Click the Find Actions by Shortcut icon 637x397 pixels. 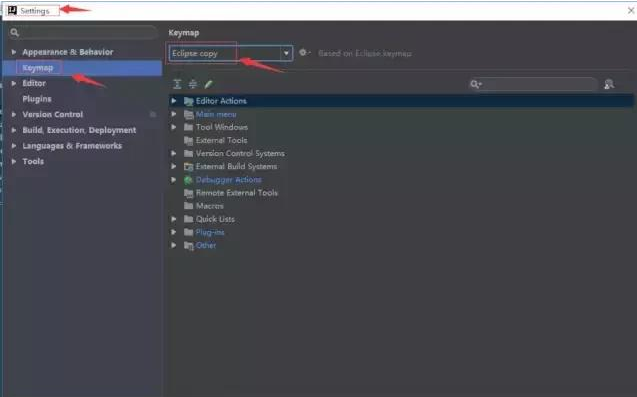point(609,84)
